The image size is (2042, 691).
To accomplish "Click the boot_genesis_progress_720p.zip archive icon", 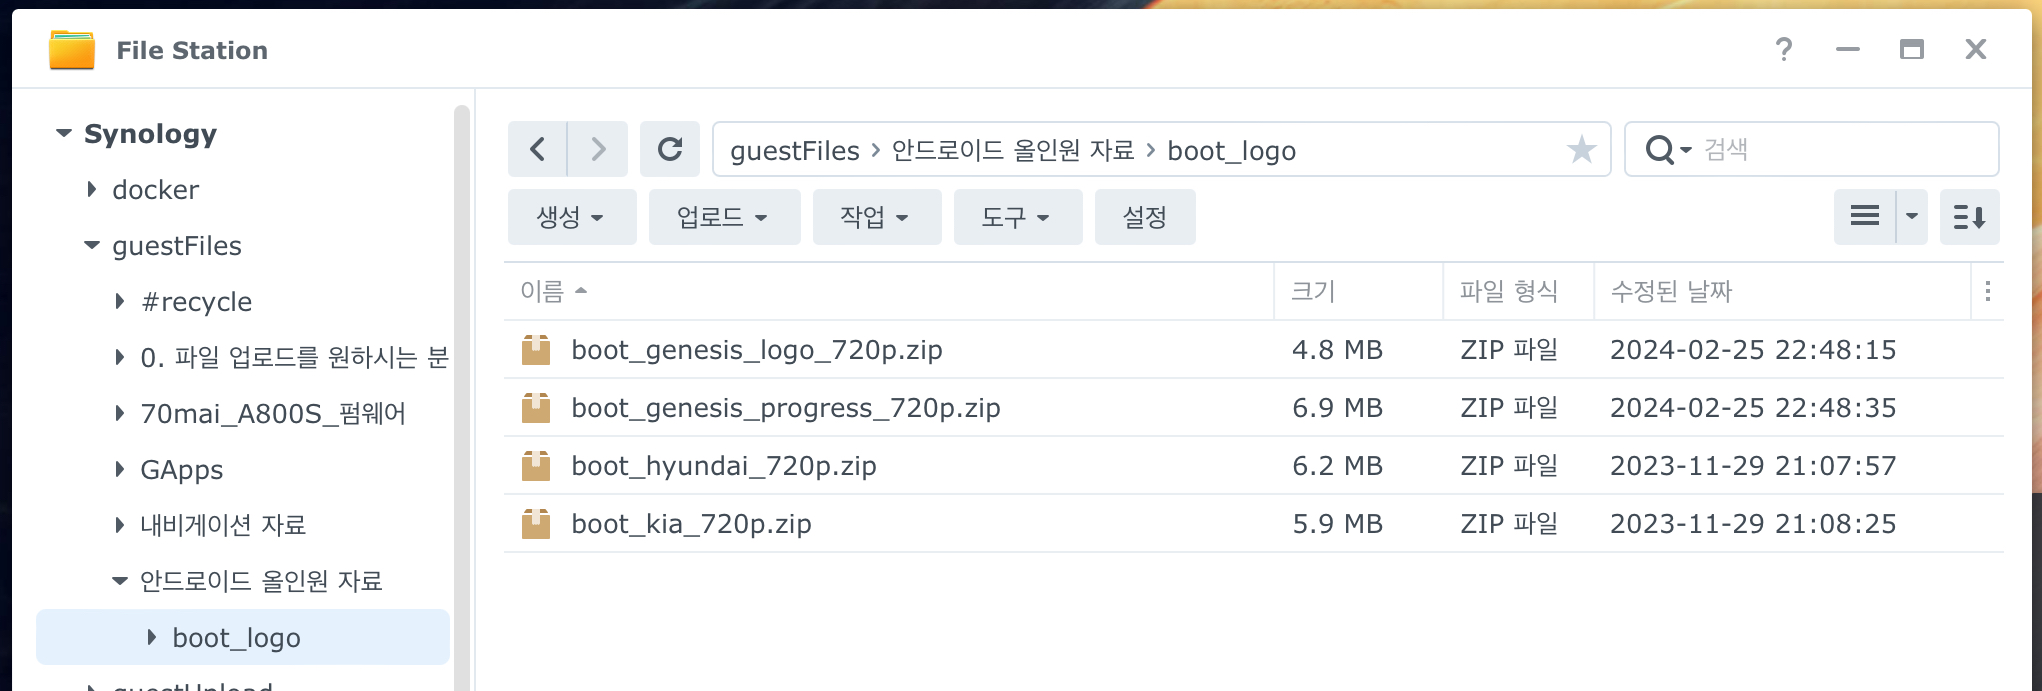I will pyautogui.click(x=536, y=408).
